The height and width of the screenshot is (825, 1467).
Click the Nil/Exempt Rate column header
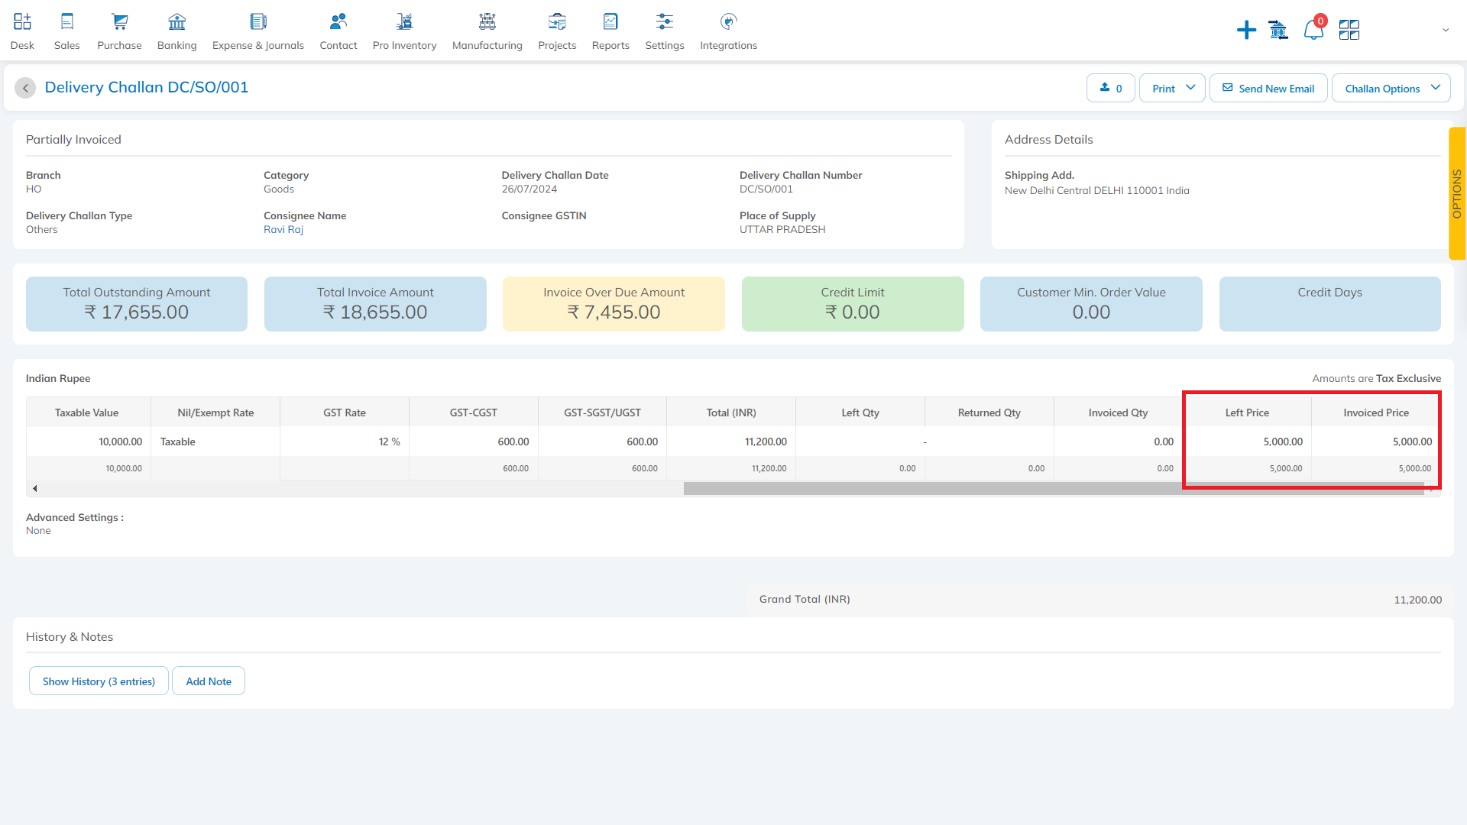coord(215,412)
